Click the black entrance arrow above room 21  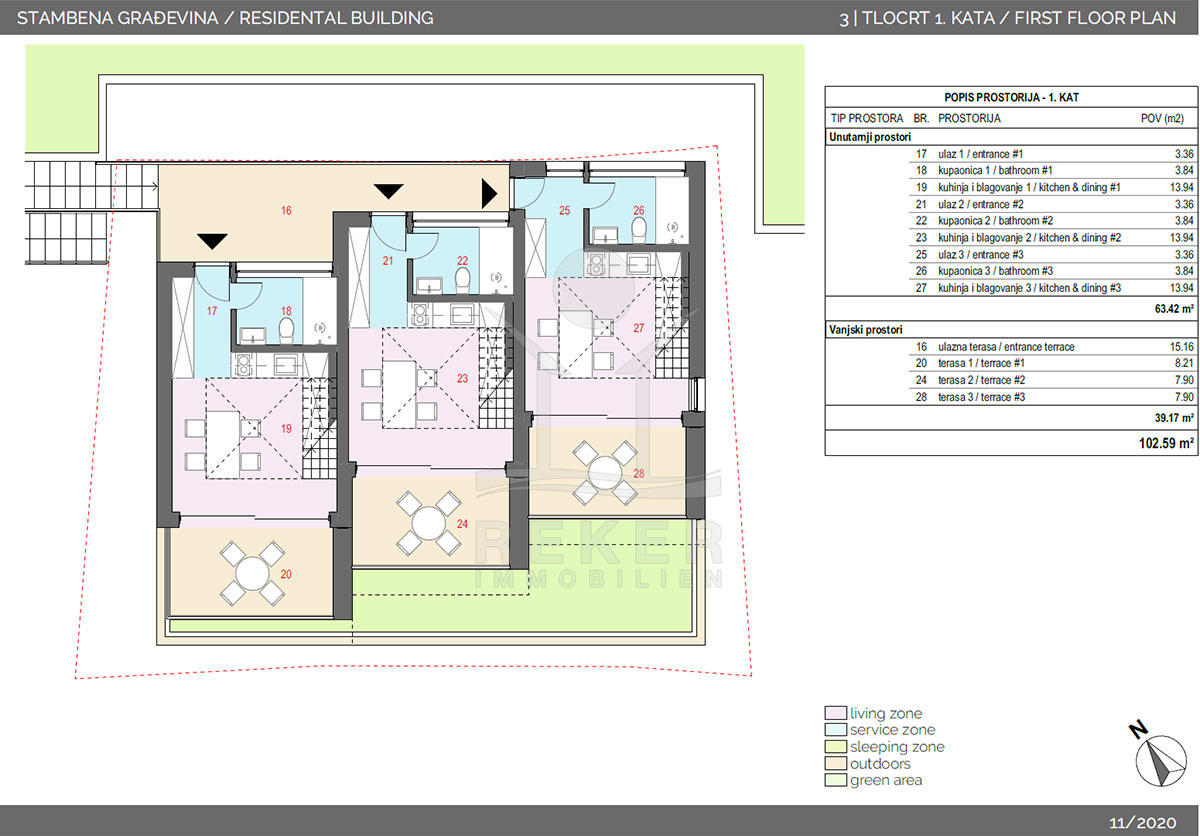[388, 191]
